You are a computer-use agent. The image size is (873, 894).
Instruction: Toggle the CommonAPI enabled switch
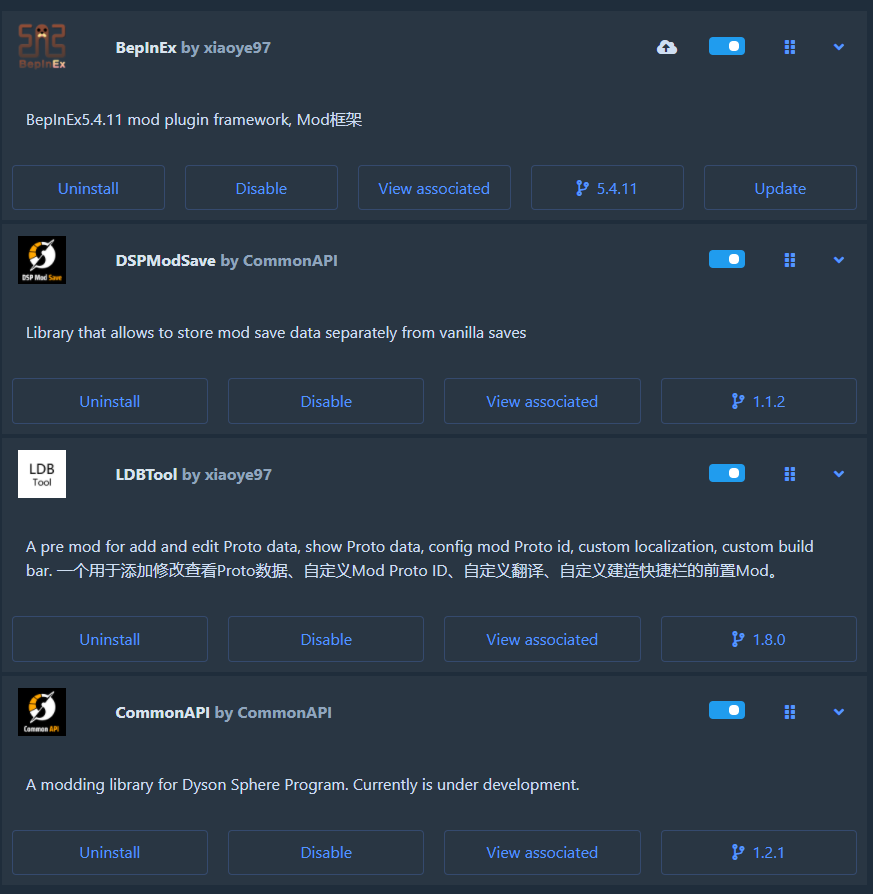tap(726, 710)
